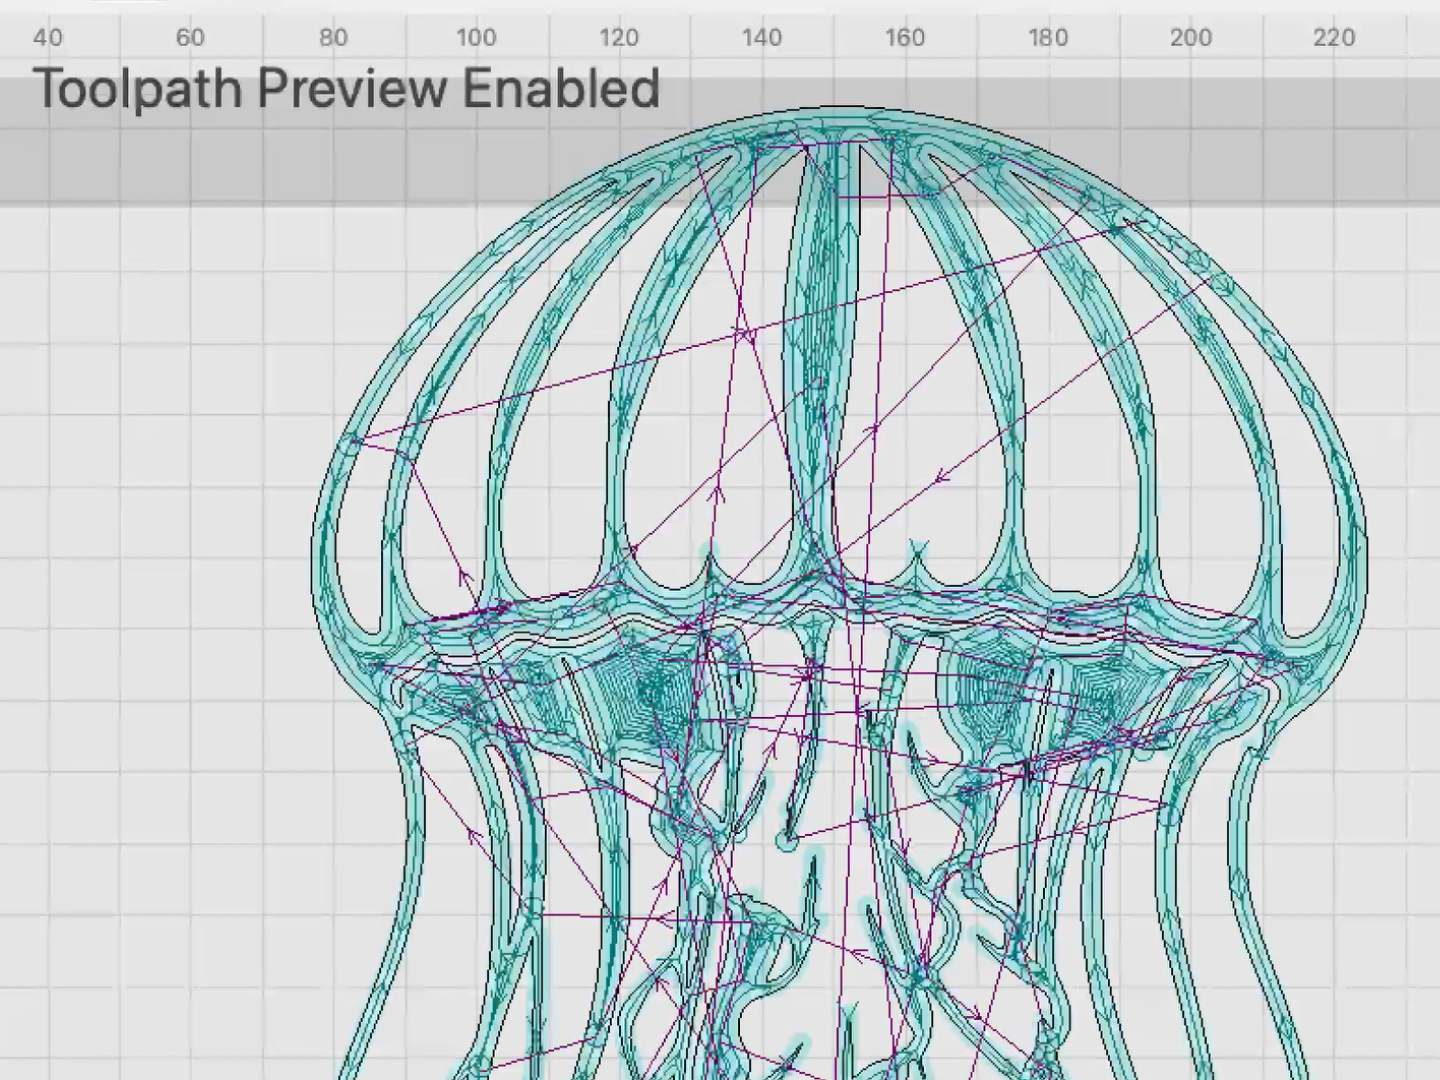Click the ruler mark labeled 40

47,38
